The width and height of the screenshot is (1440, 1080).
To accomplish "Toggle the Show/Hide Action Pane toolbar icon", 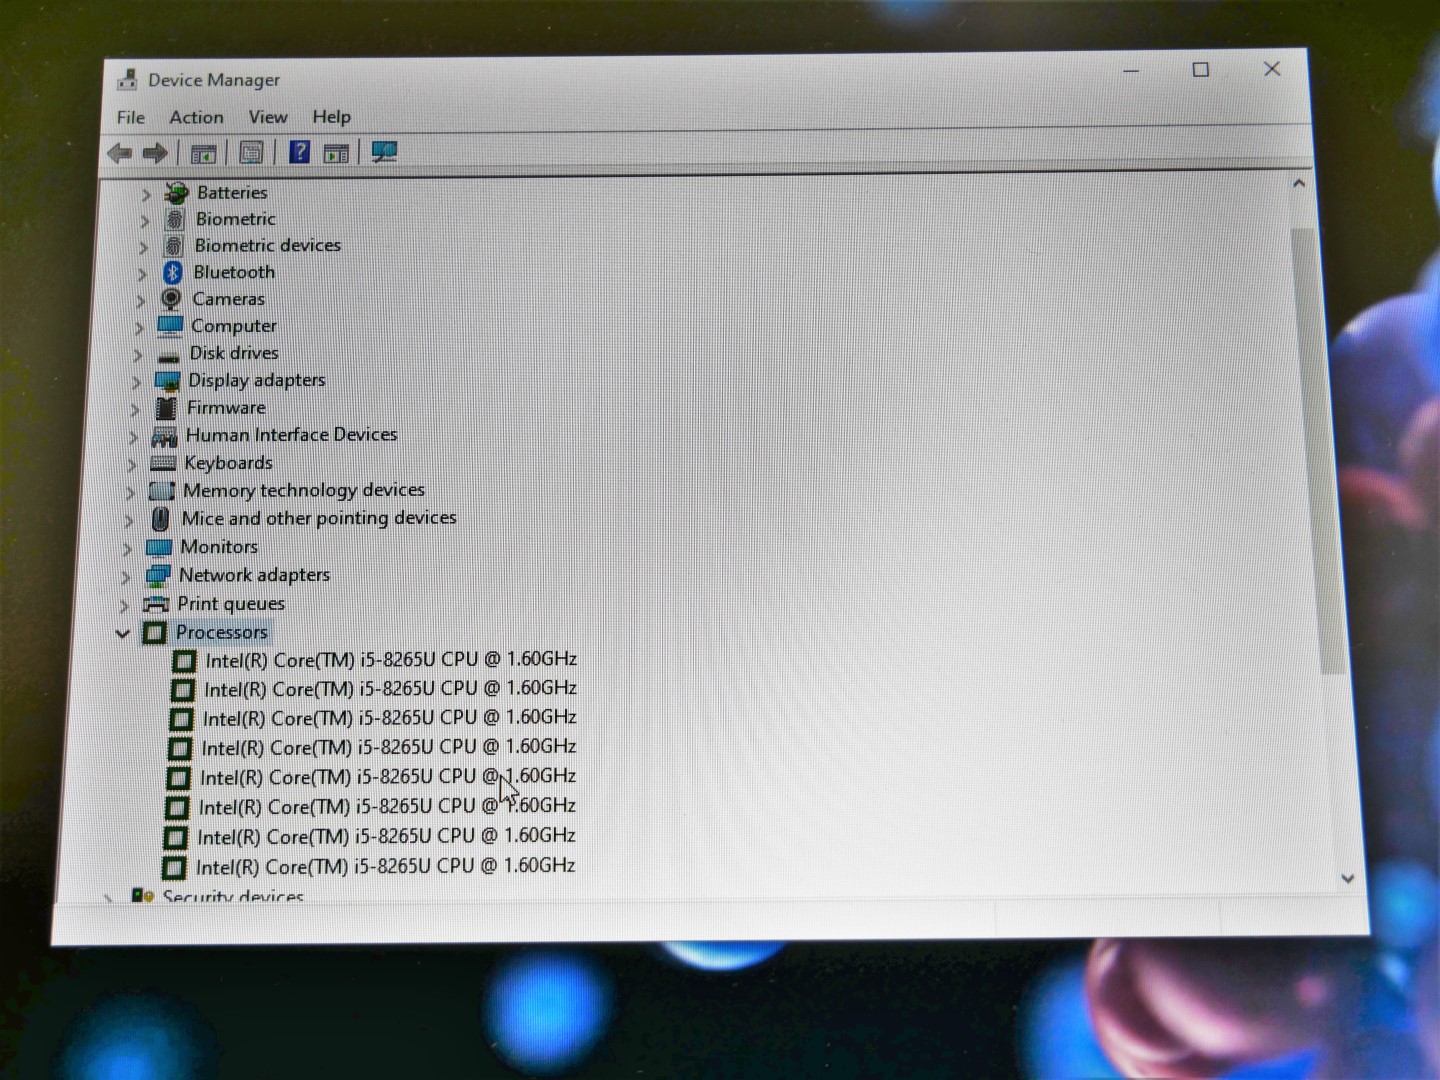I will [336, 153].
